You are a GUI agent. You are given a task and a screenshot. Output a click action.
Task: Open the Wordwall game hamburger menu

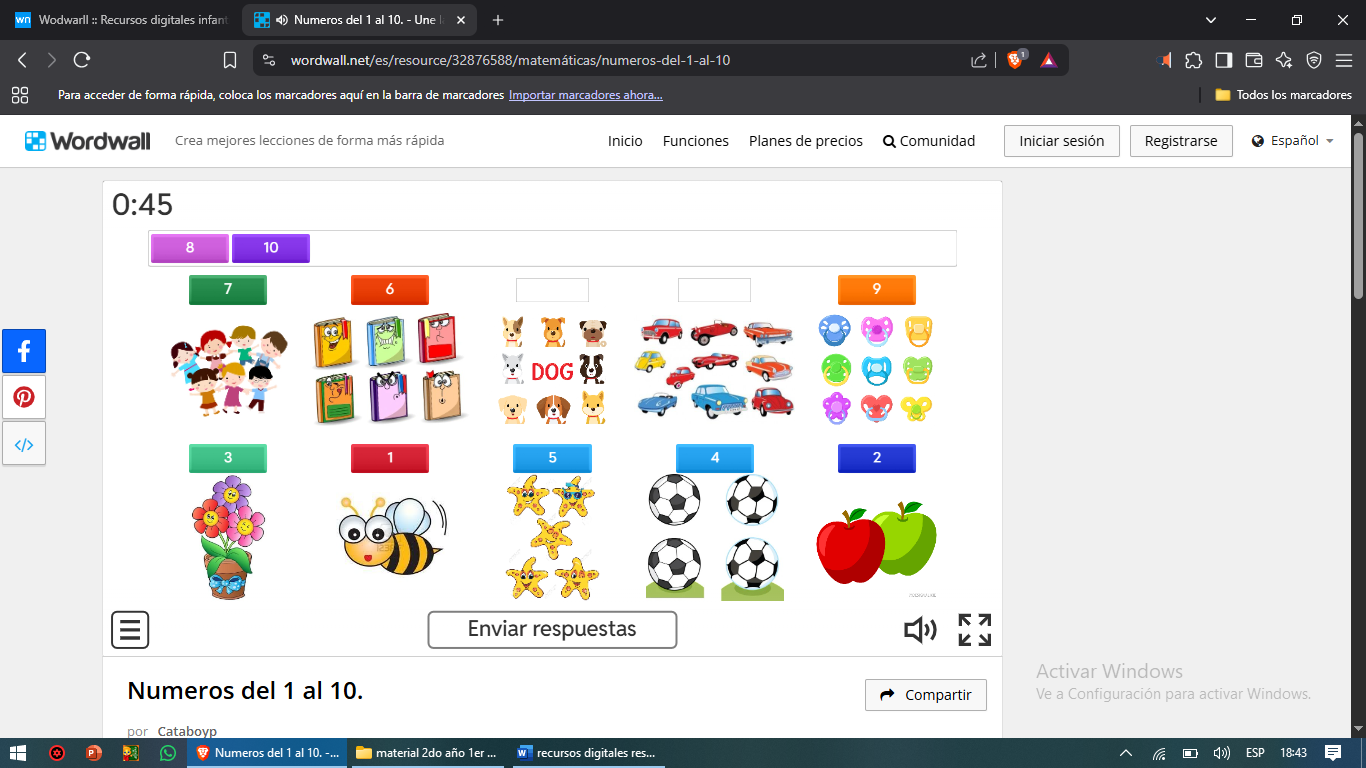click(x=130, y=630)
